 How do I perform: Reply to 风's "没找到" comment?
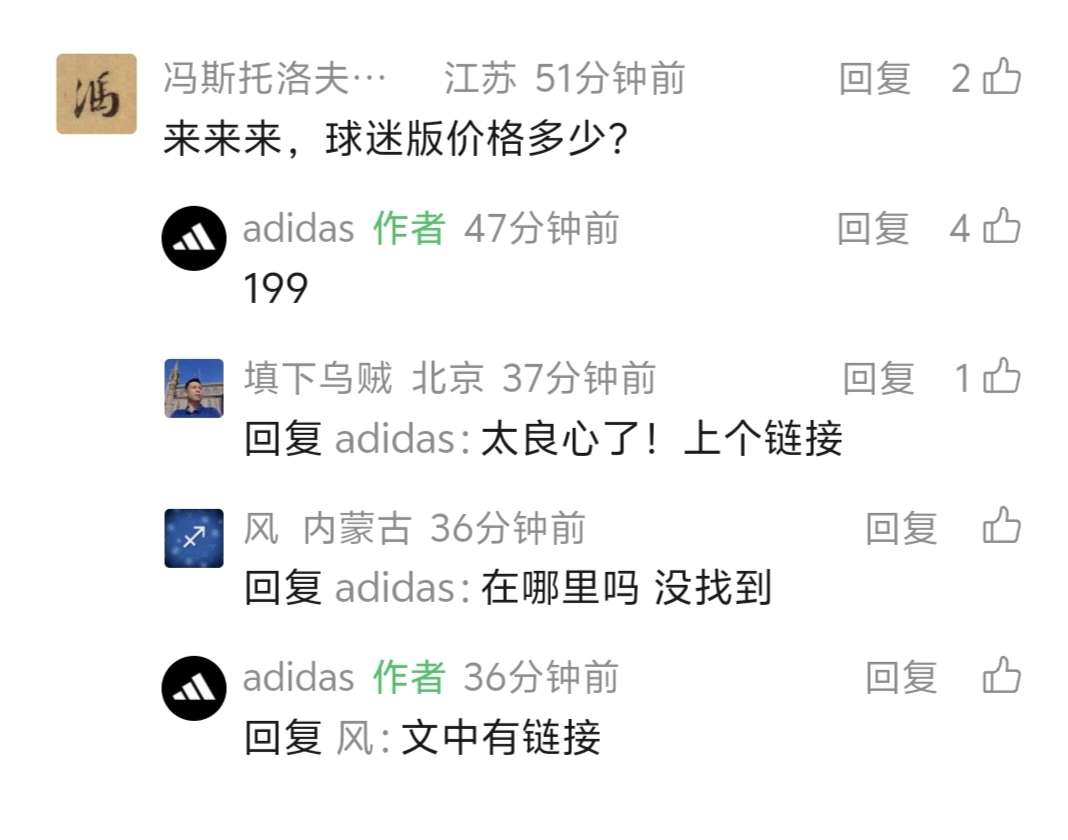point(901,528)
